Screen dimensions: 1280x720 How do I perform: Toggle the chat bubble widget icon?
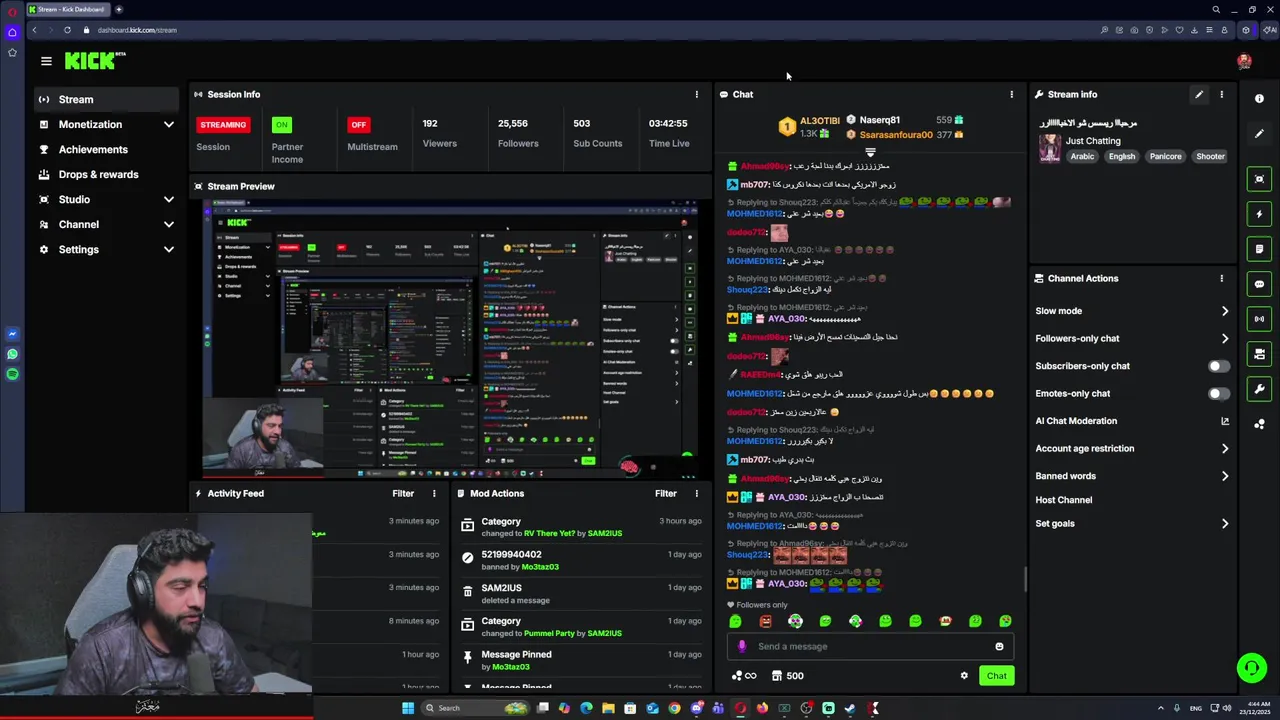point(1259,284)
